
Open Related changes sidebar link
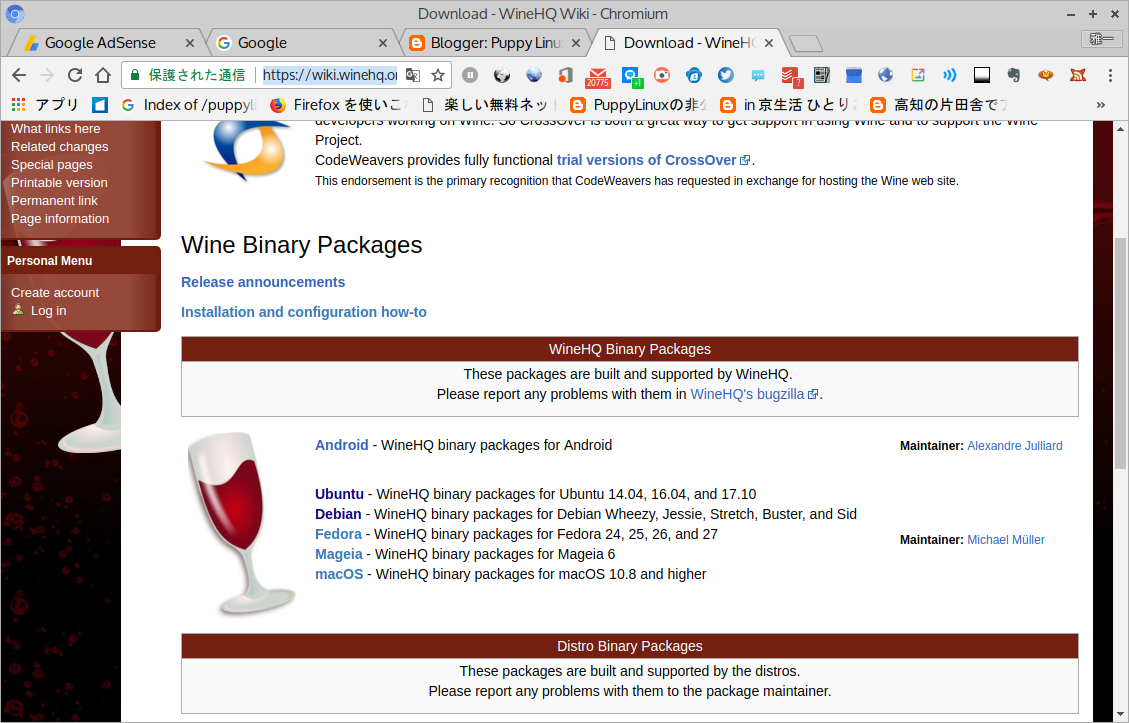(60, 147)
